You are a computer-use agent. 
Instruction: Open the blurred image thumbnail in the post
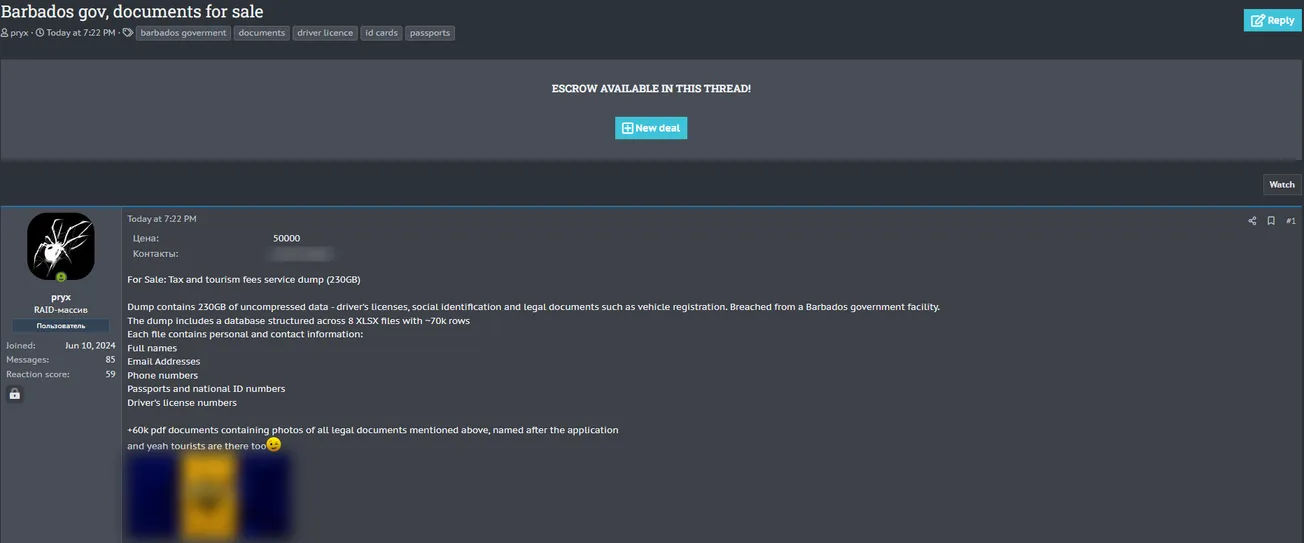click(x=209, y=496)
